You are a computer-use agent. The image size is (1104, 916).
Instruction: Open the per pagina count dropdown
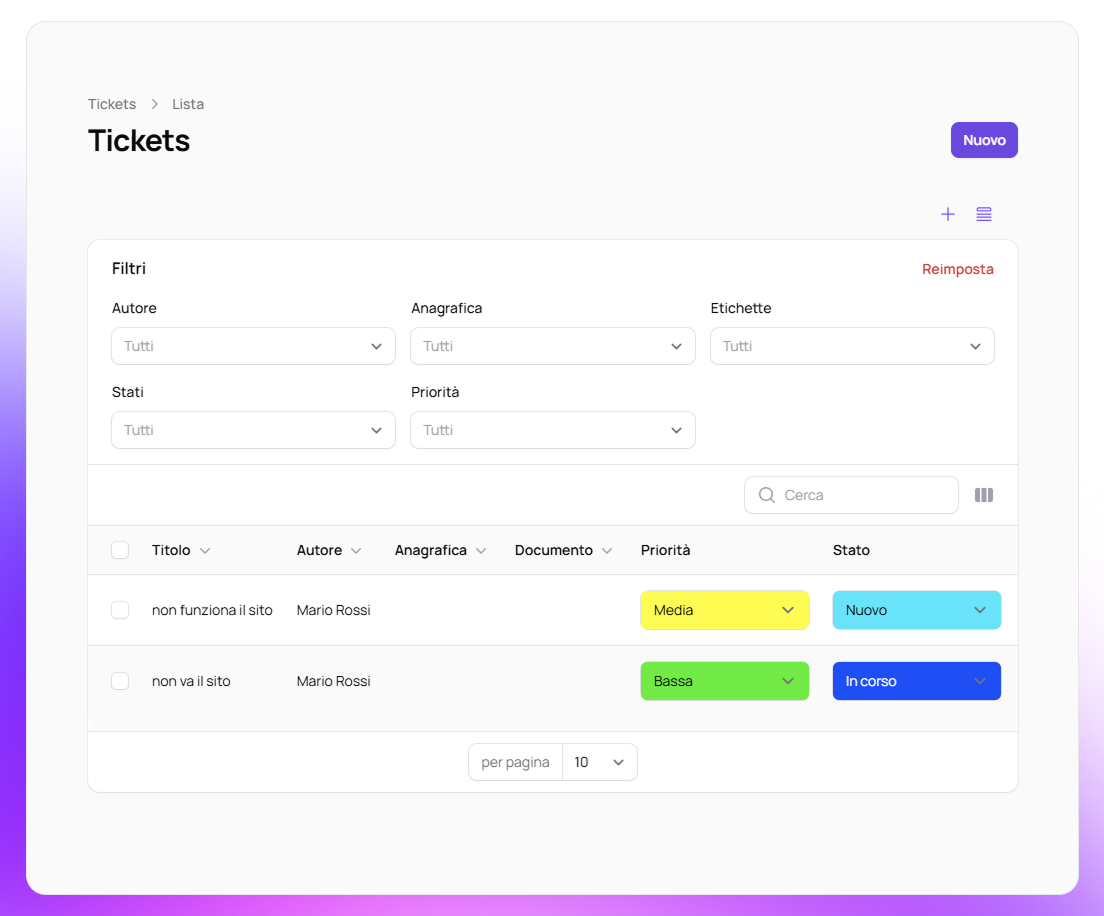(599, 762)
